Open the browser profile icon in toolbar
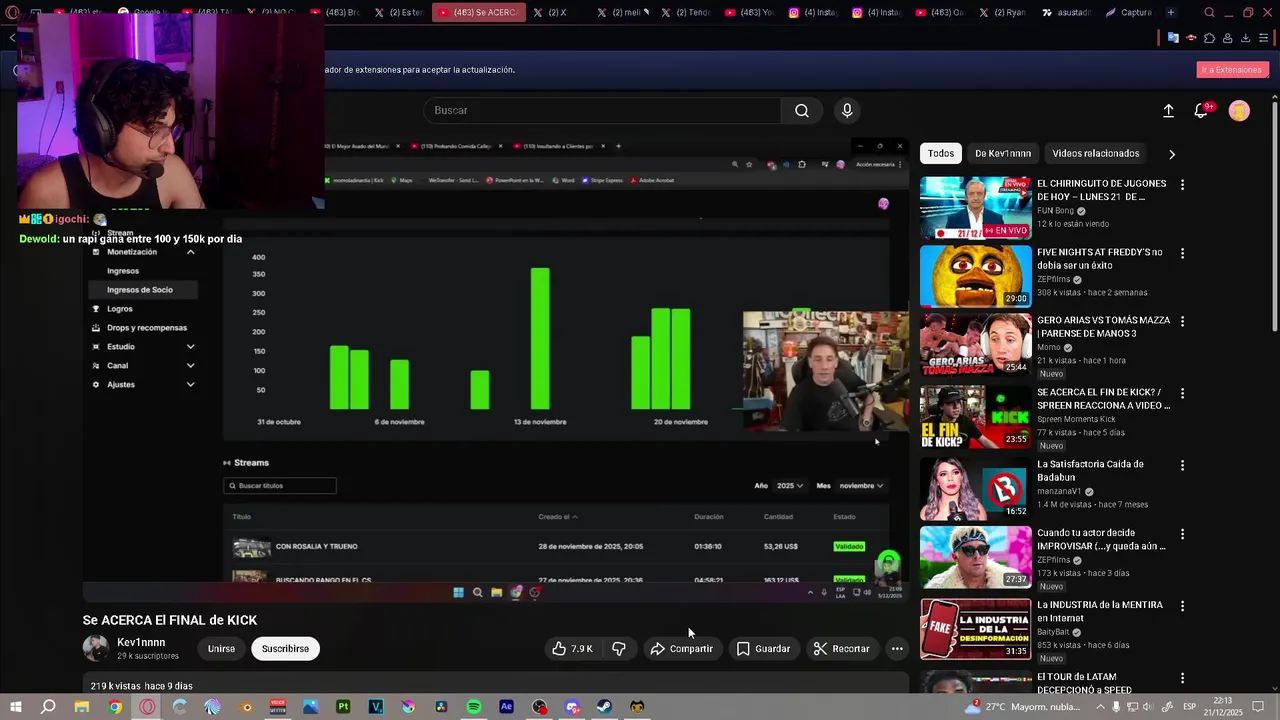Screen dimensions: 1280x720 (x=1227, y=38)
